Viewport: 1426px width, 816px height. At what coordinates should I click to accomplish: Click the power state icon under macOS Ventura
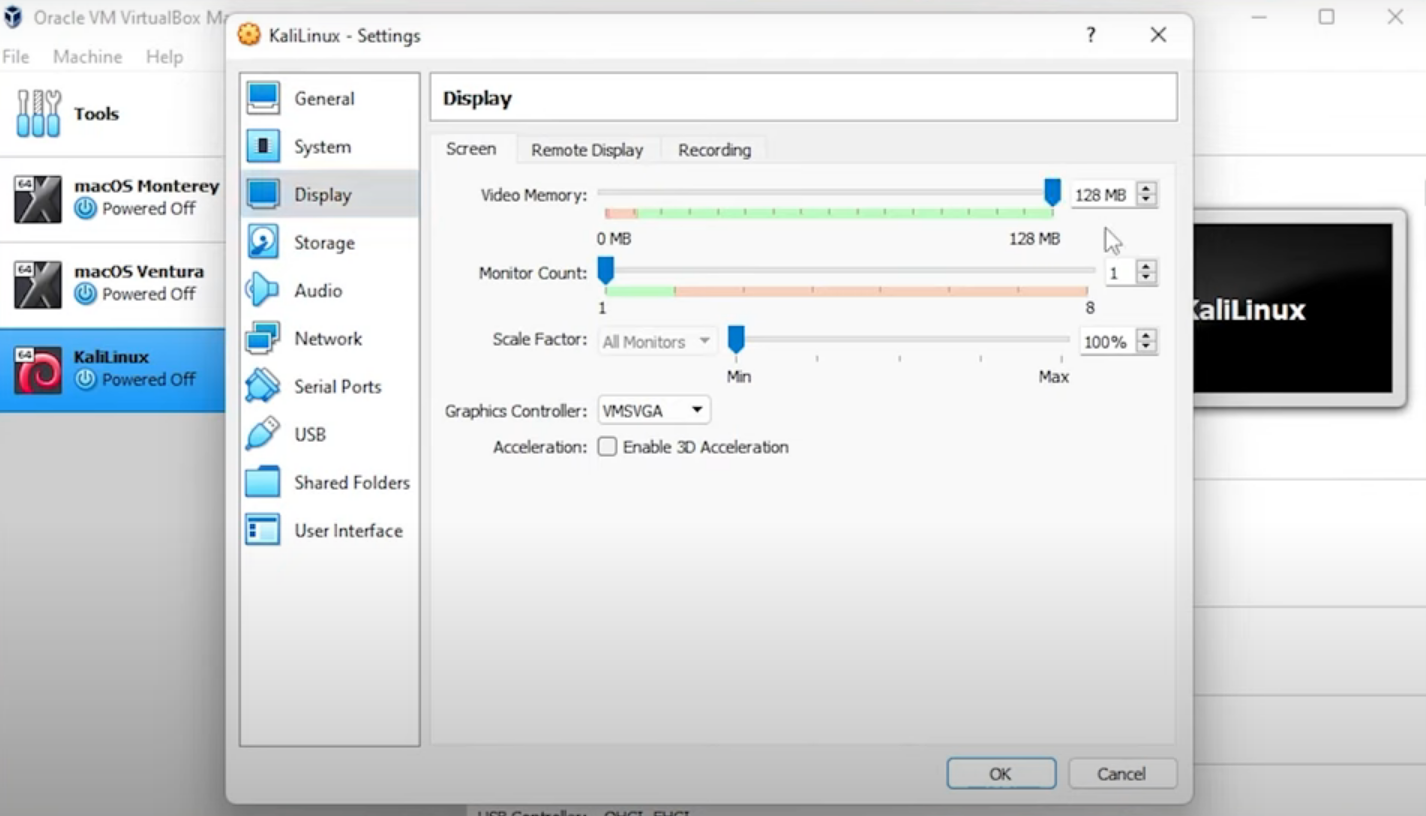pyautogui.click(x=86, y=294)
